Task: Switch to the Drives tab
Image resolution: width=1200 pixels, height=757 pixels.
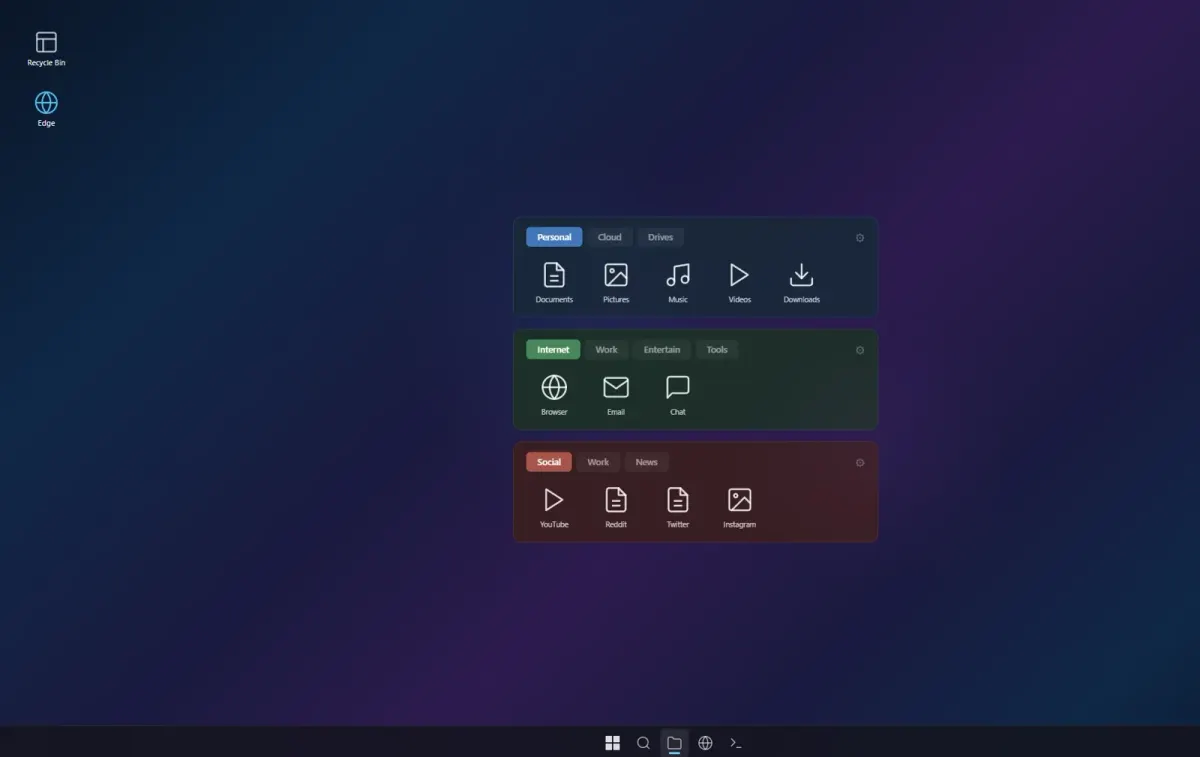Action: pos(660,237)
